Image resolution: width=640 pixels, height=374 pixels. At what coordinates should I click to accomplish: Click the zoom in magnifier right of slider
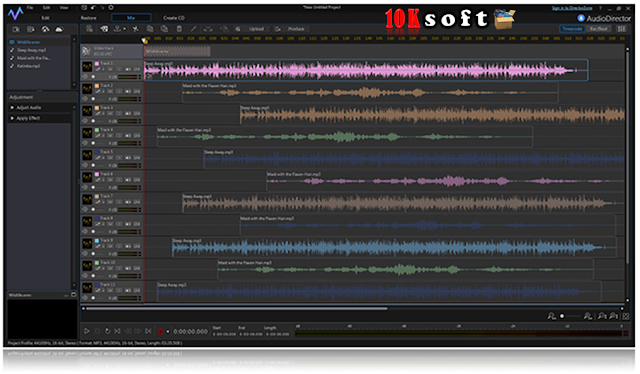588,316
